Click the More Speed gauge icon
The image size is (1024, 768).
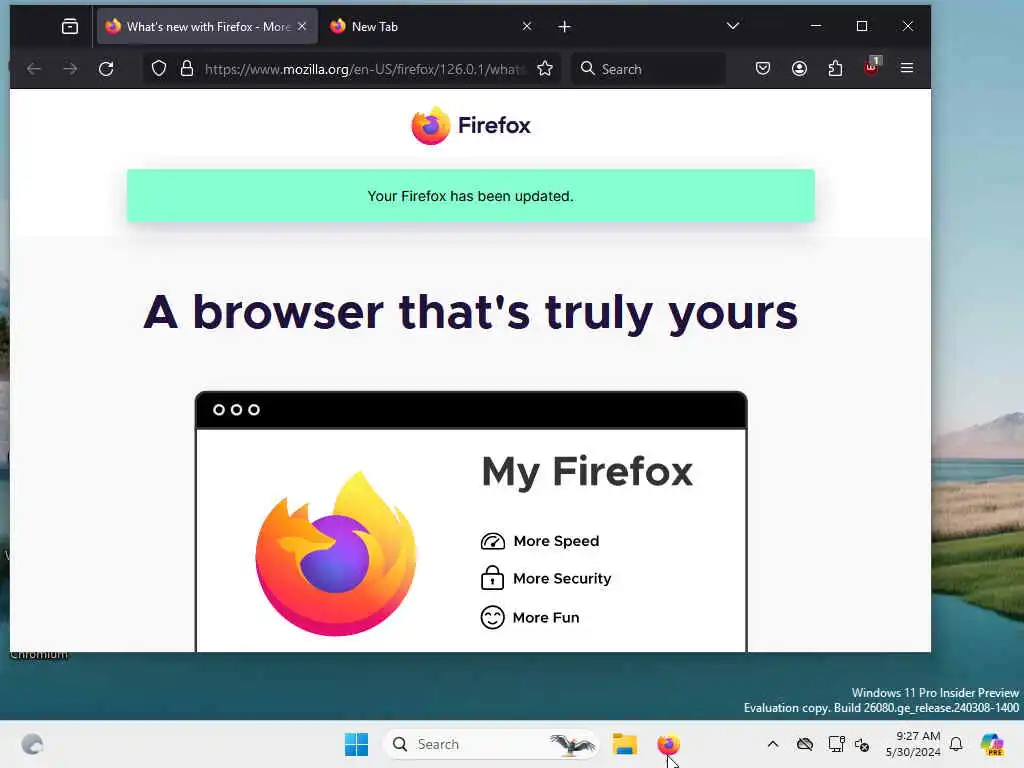tap(492, 541)
